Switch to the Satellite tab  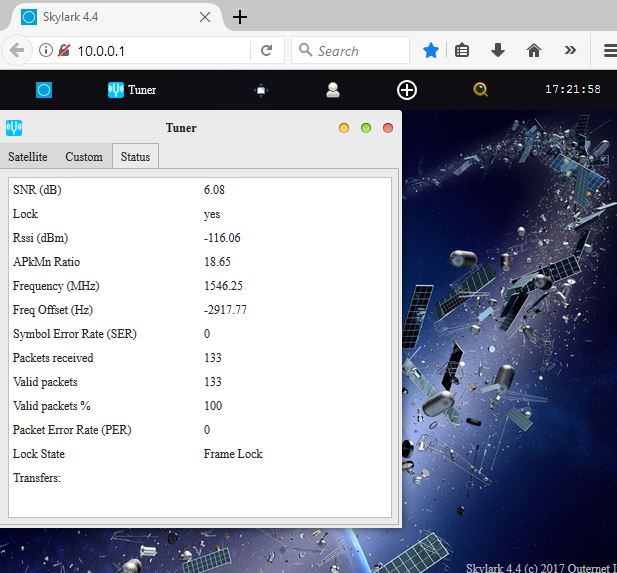28,157
